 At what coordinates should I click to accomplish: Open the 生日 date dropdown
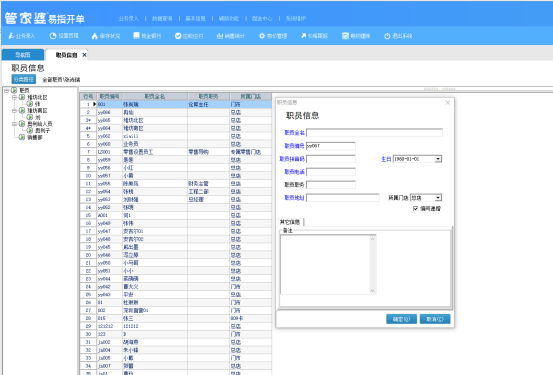(438, 159)
